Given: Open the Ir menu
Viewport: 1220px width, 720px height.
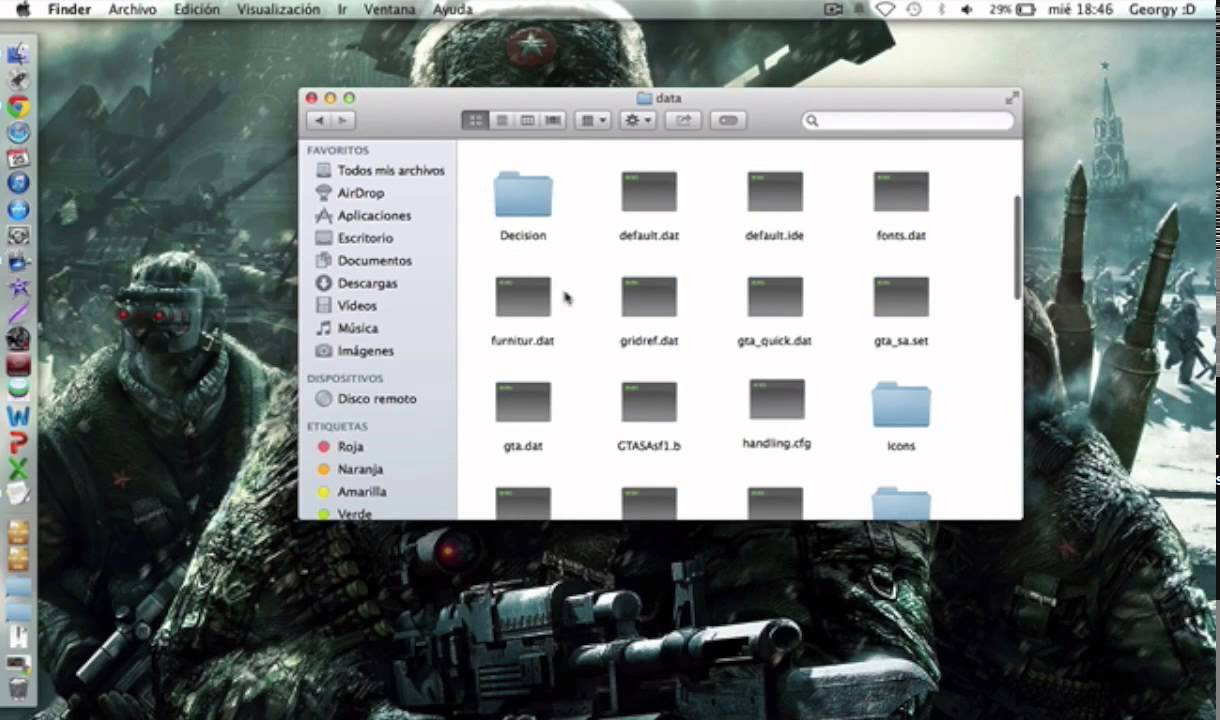Looking at the screenshot, I should pos(342,9).
